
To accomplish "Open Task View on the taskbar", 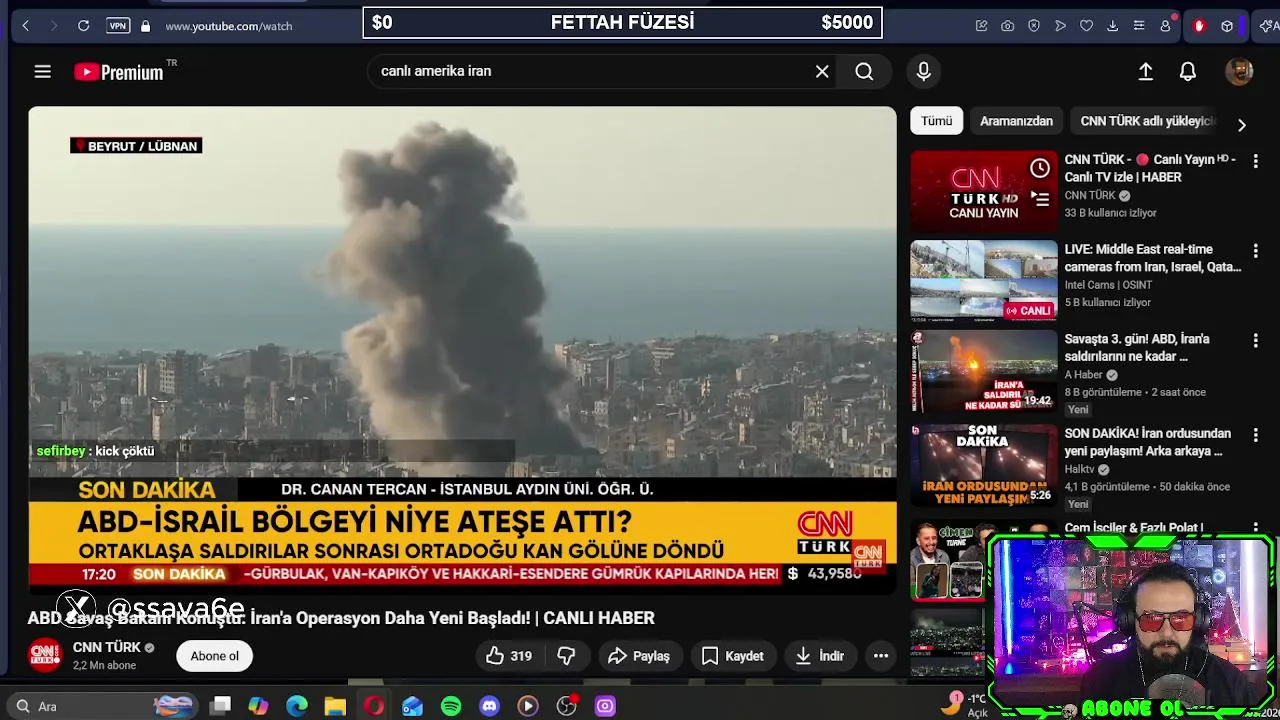I will [x=221, y=706].
